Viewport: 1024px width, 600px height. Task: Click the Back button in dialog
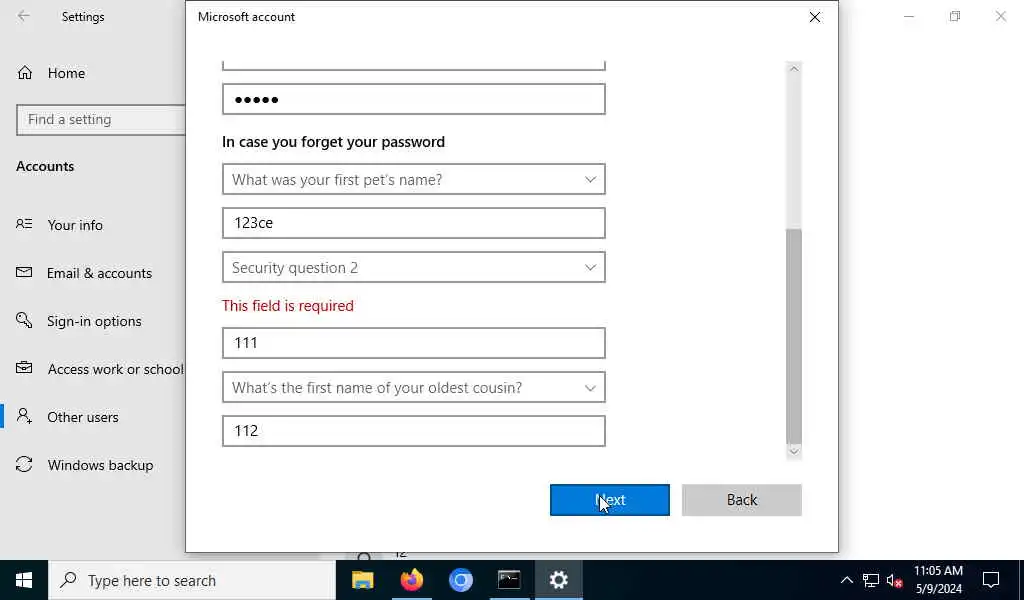741,499
